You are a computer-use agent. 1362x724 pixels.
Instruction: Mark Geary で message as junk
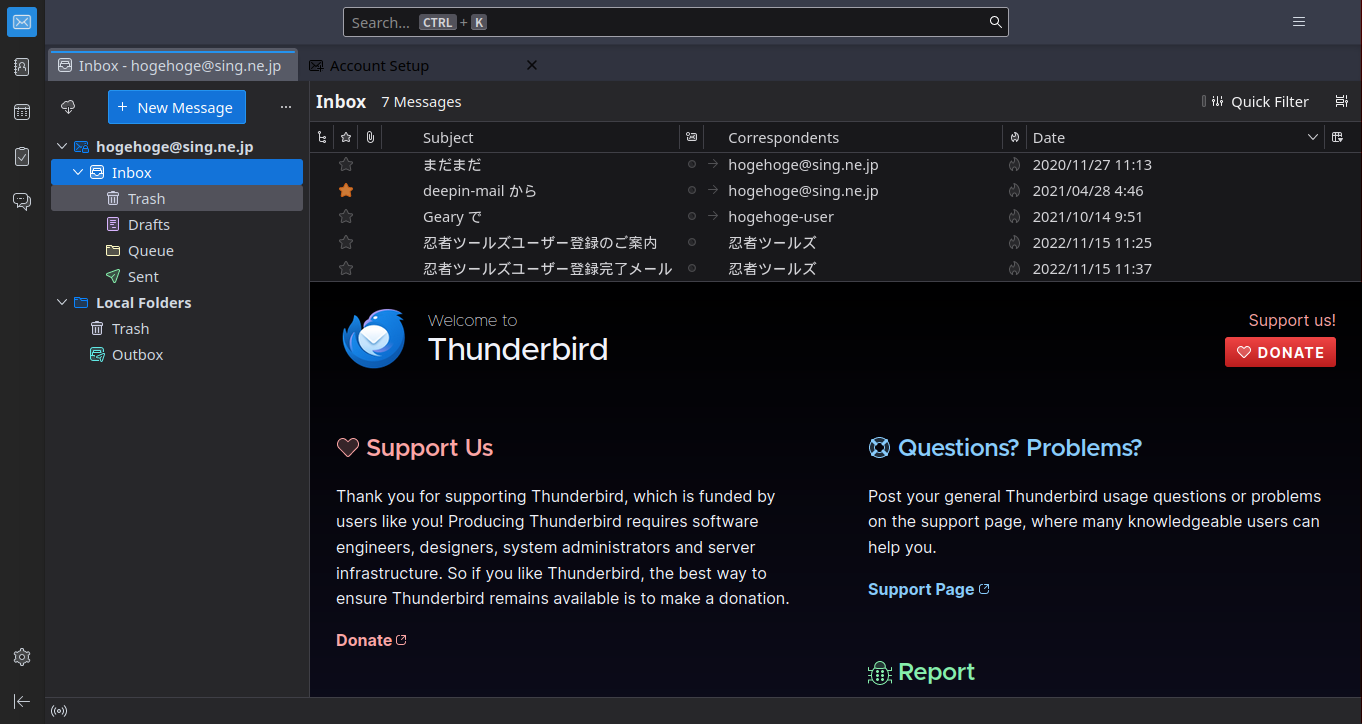coord(1014,216)
